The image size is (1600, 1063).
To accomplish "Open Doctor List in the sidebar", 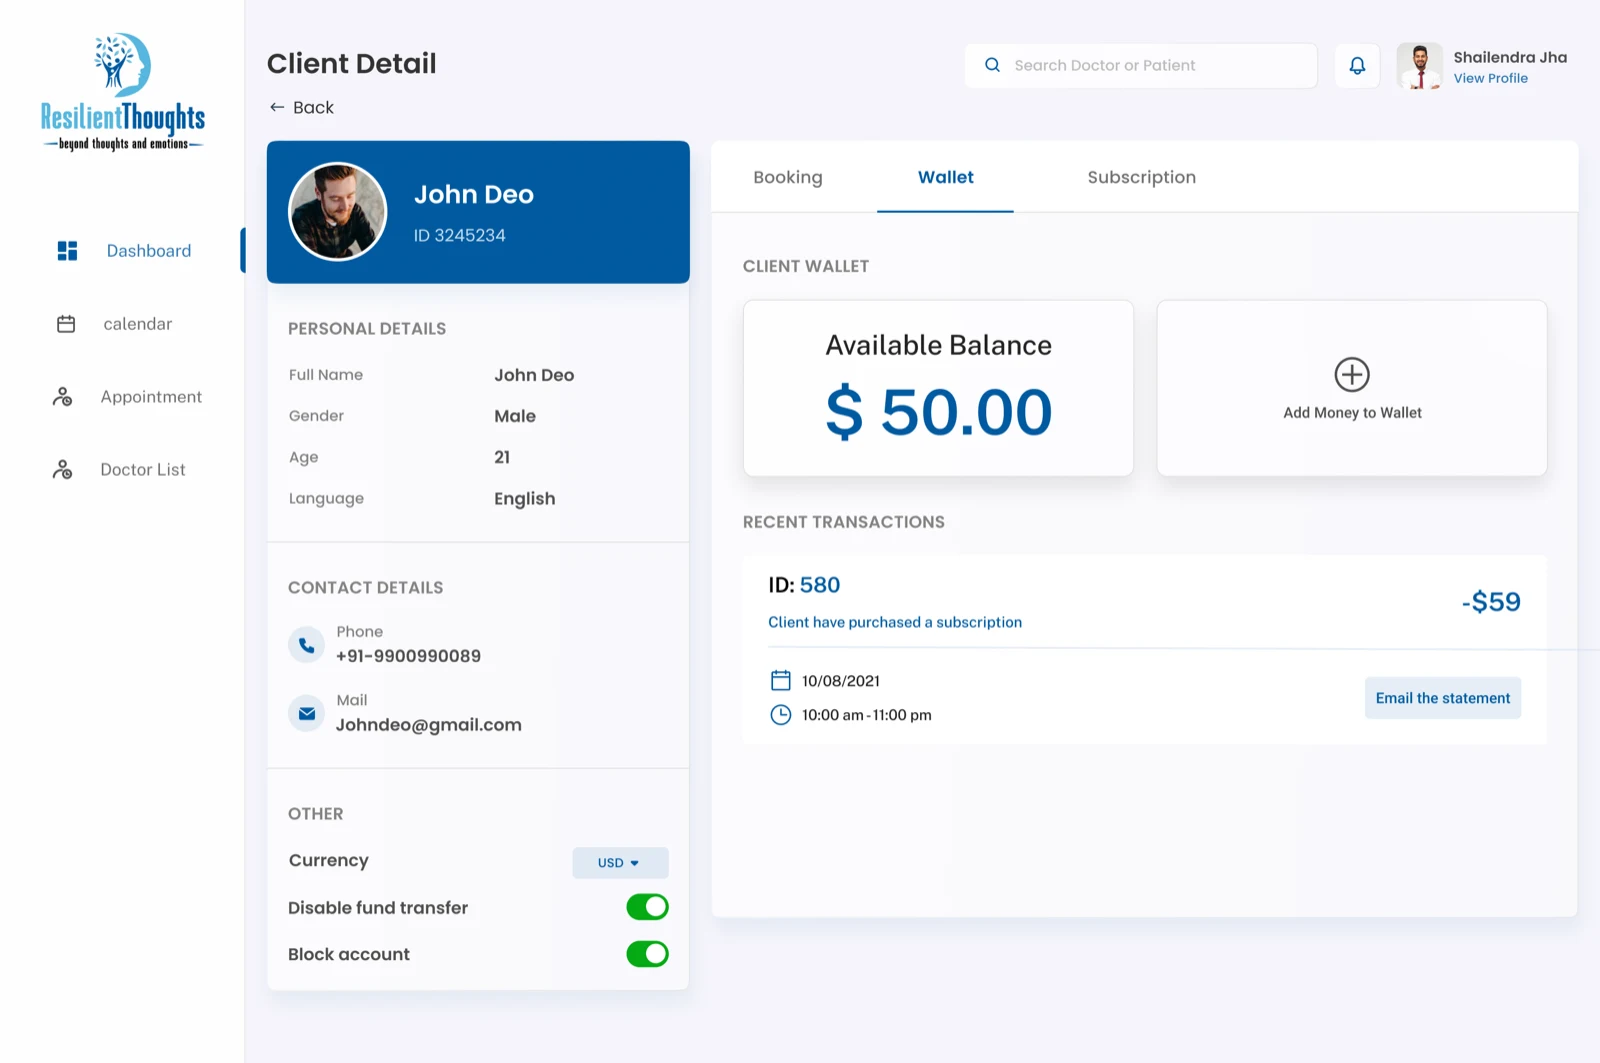I will pos(143,470).
